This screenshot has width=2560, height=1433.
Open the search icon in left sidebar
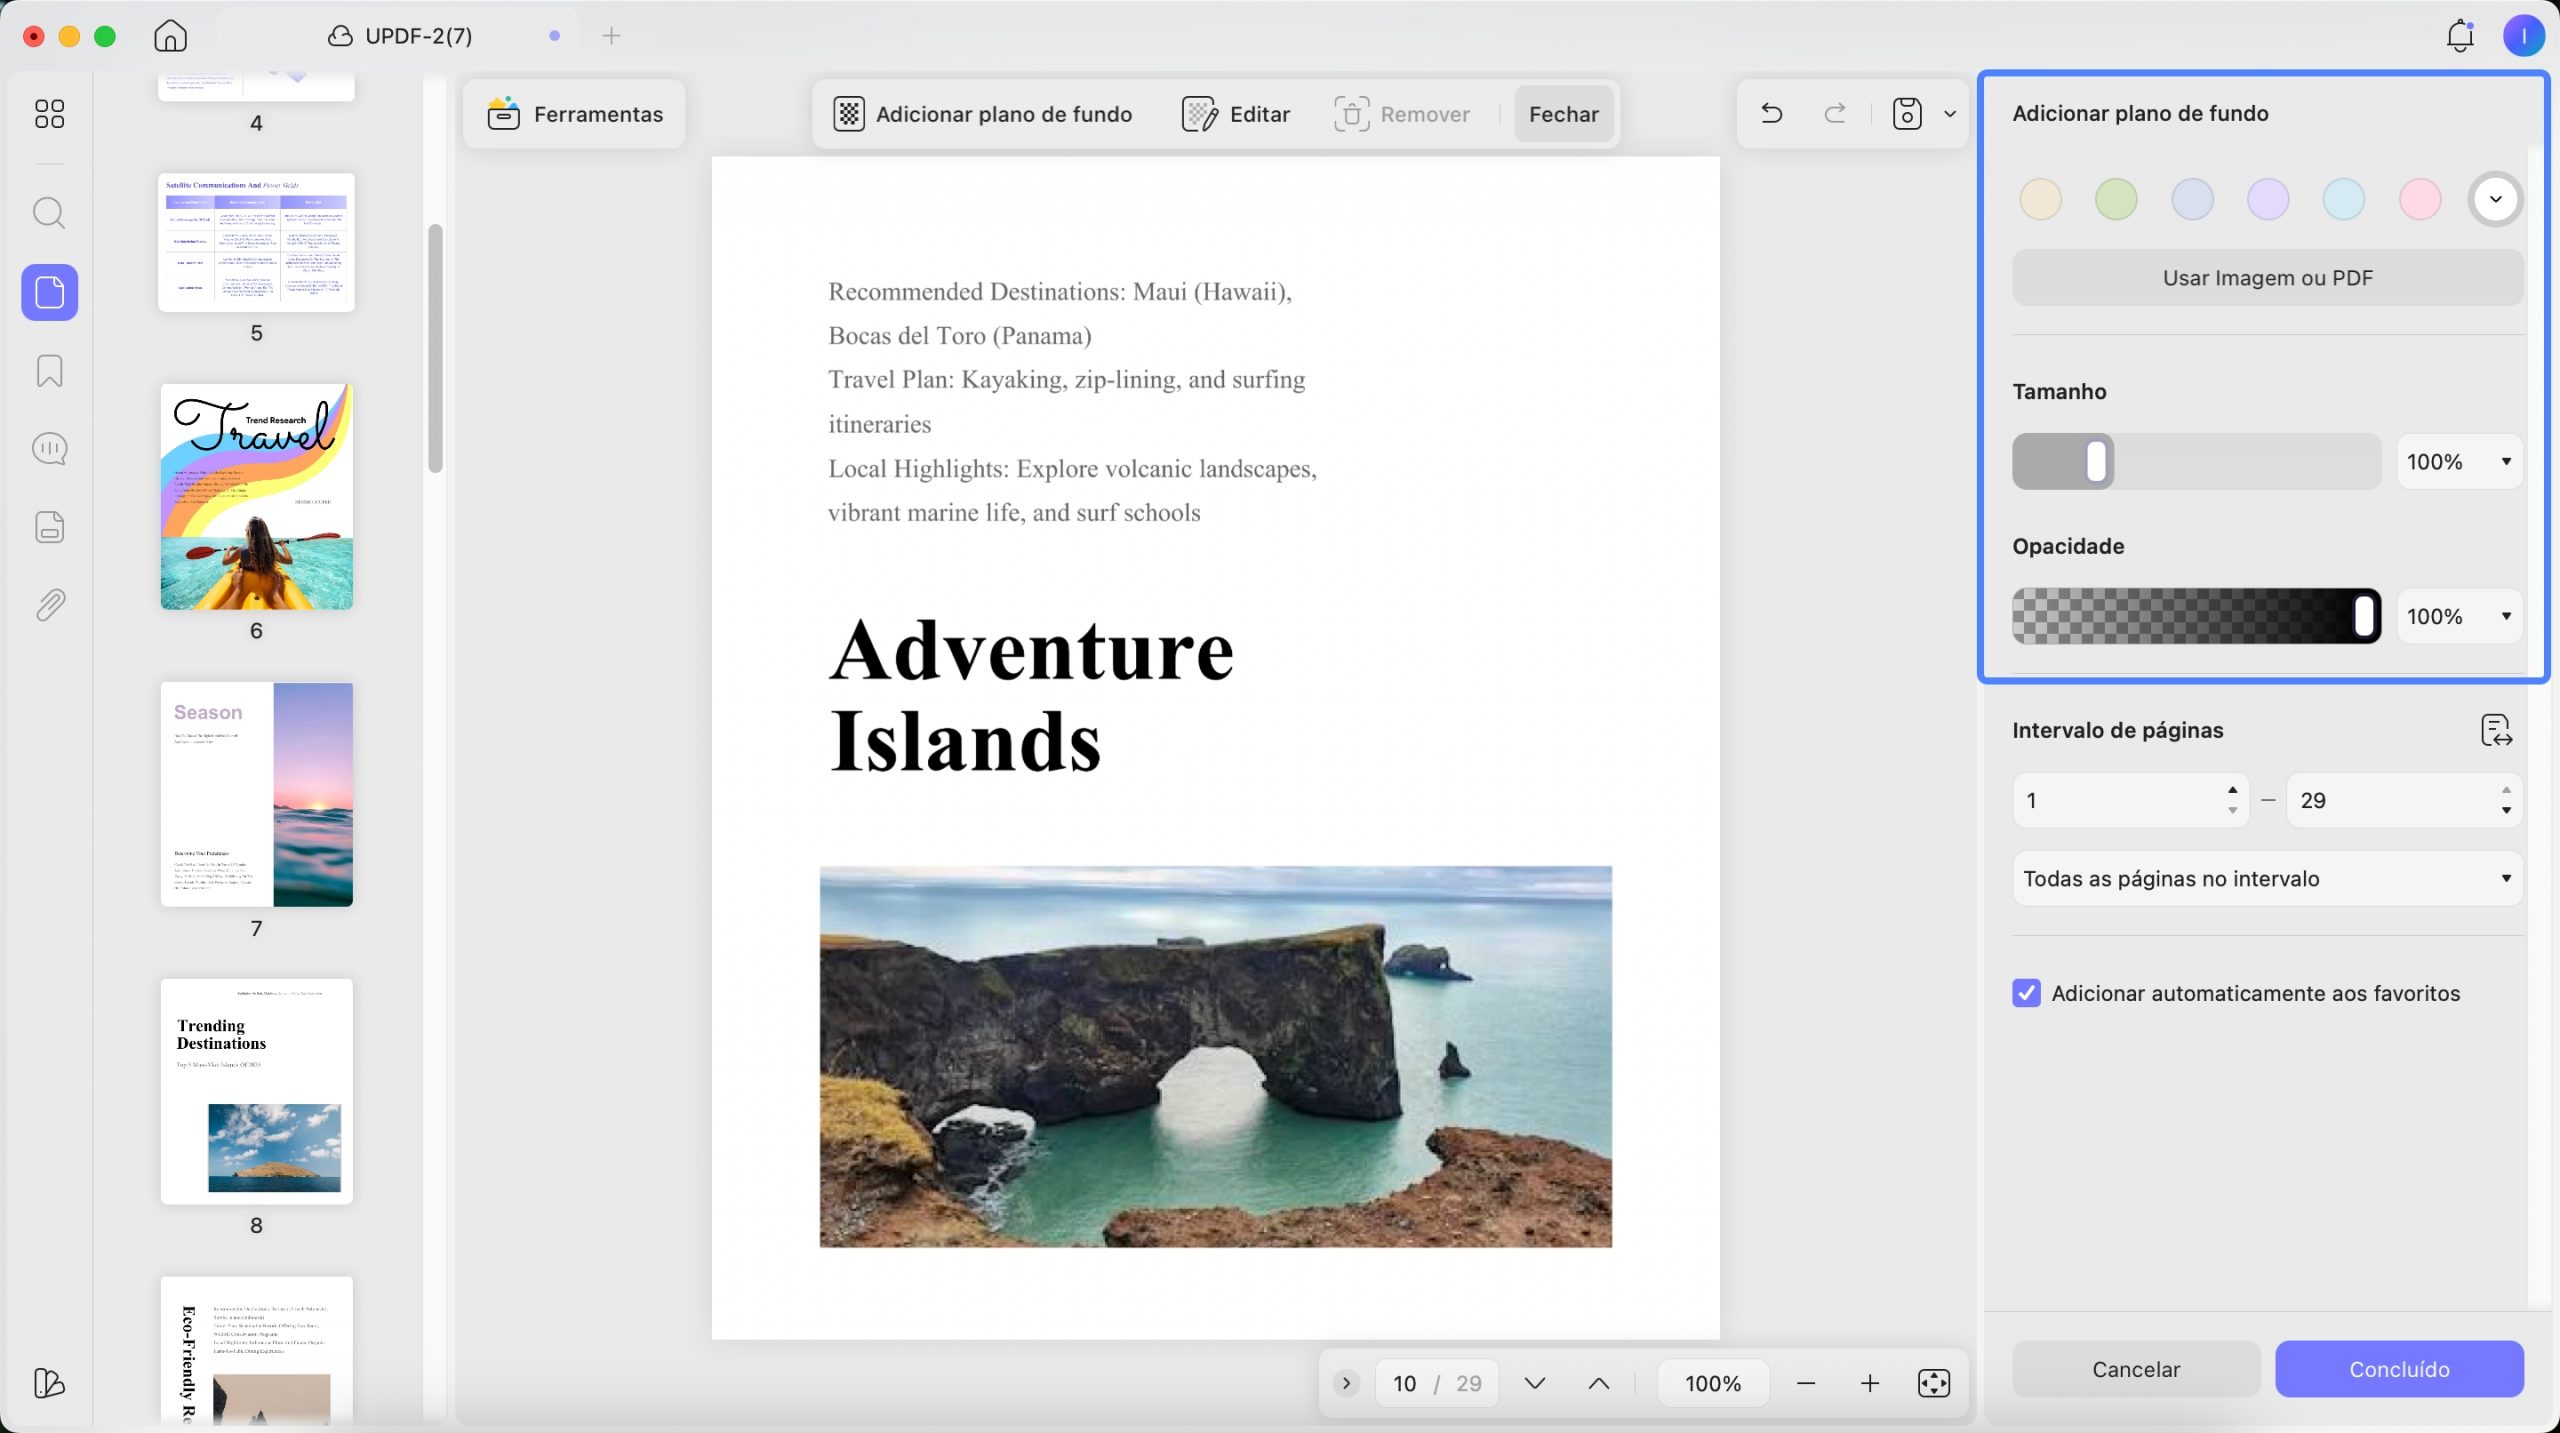pyautogui.click(x=49, y=213)
